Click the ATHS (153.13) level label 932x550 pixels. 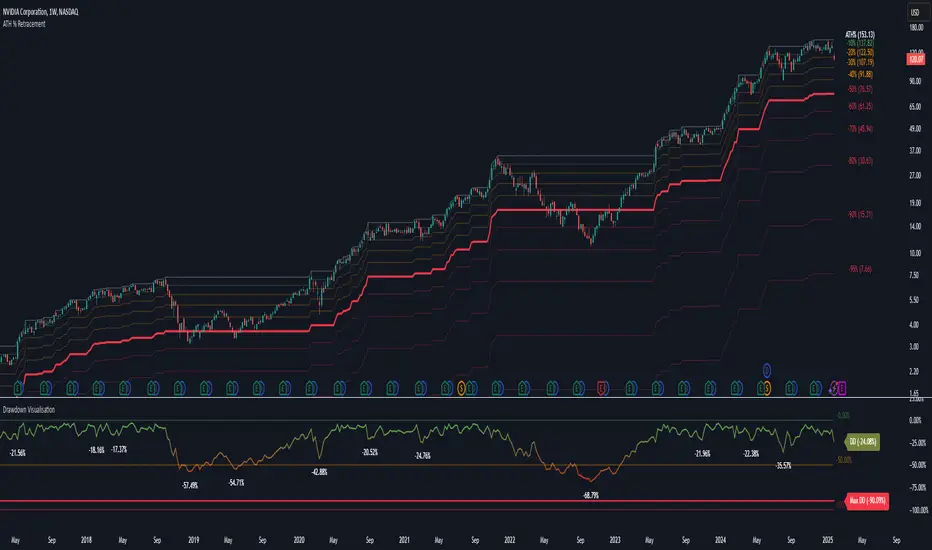tap(859, 35)
